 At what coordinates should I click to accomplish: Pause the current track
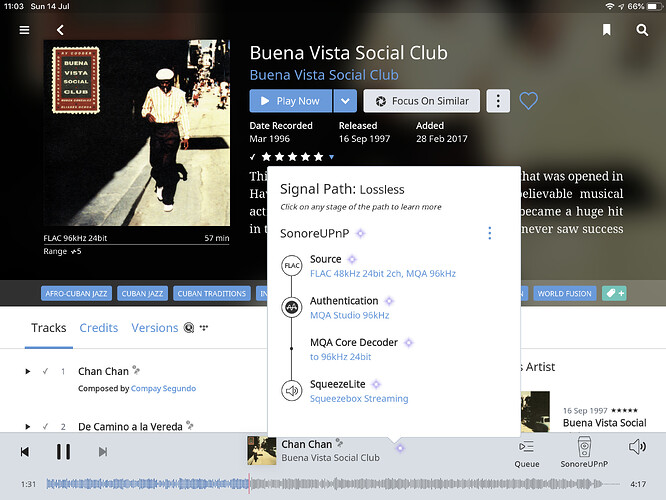[x=63, y=452]
